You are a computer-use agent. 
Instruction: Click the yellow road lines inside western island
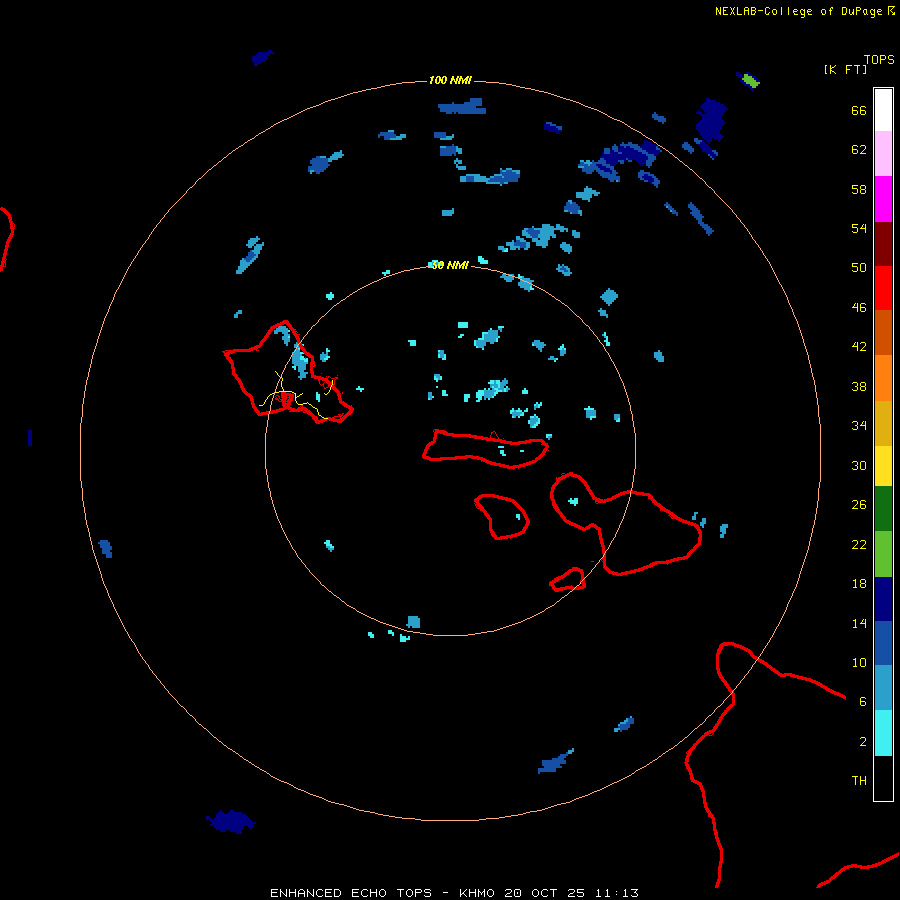click(x=296, y=396)
